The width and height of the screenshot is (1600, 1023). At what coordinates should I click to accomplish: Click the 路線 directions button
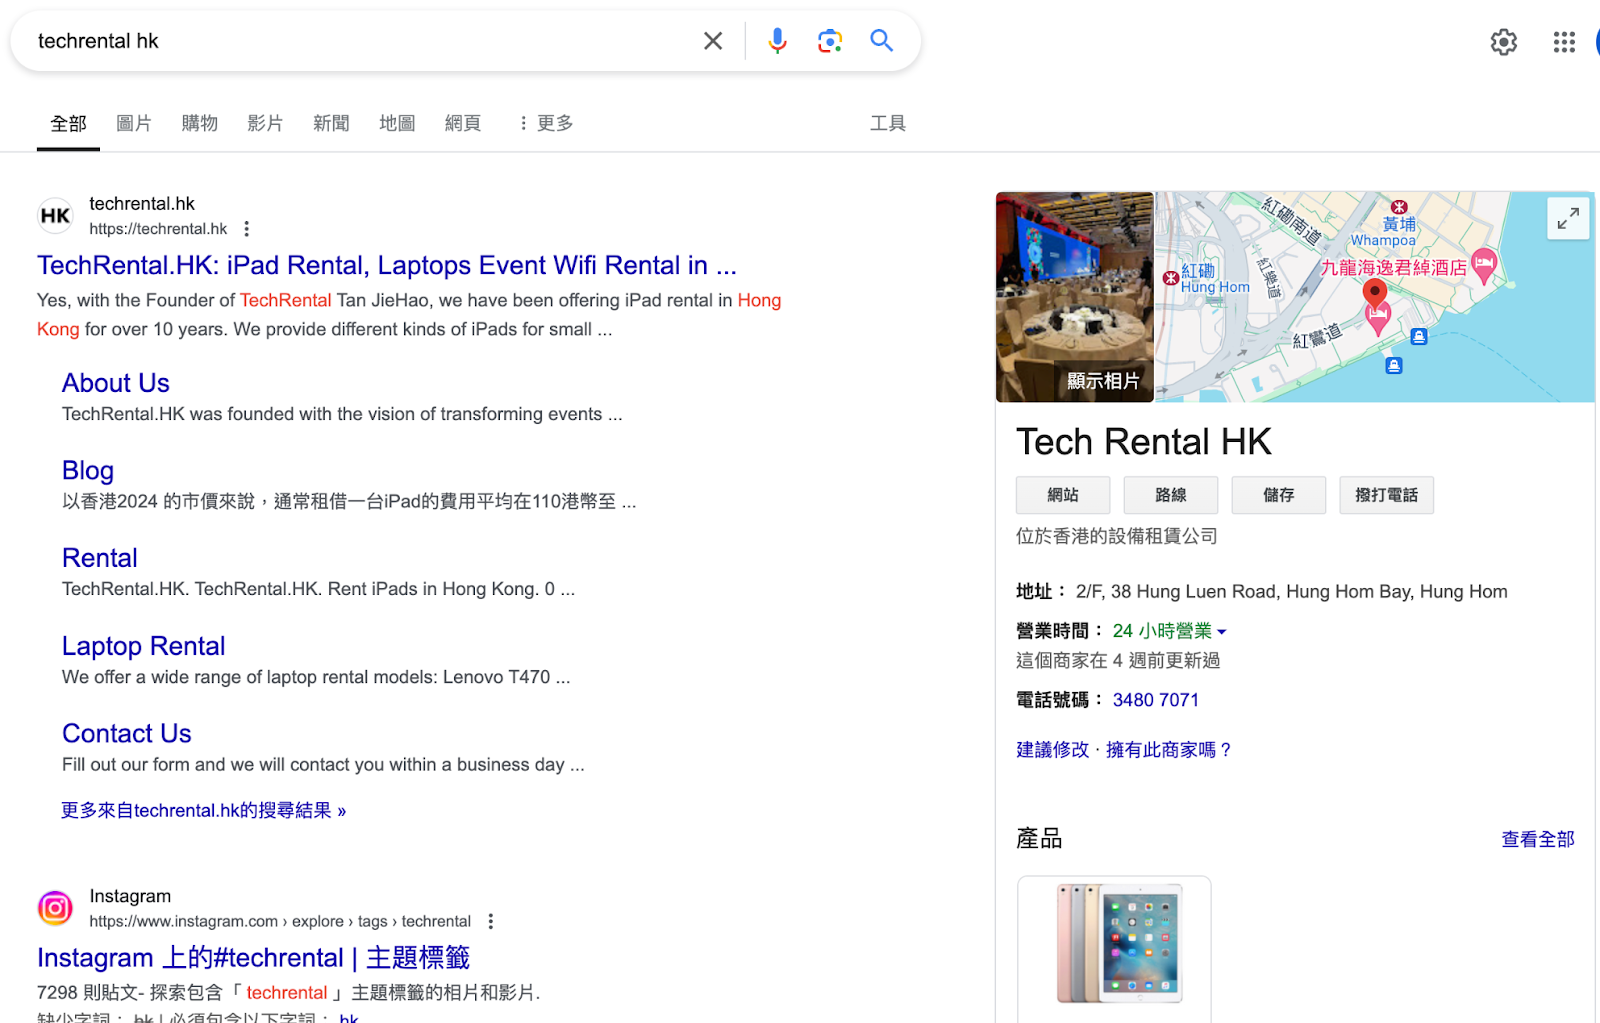pos(1171,495)
